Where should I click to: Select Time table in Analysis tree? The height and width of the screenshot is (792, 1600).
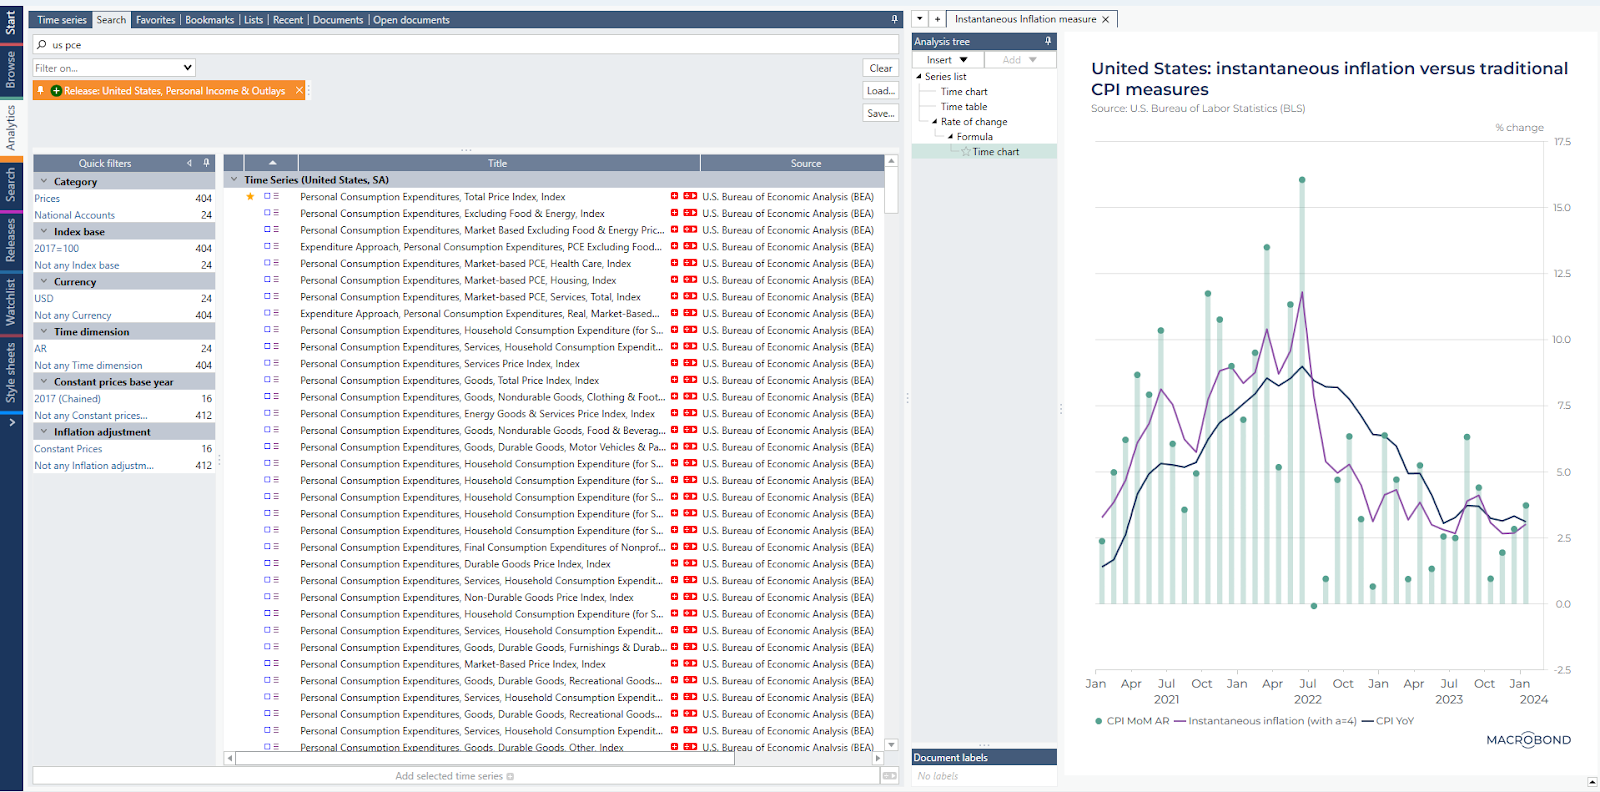pos(964,107)
